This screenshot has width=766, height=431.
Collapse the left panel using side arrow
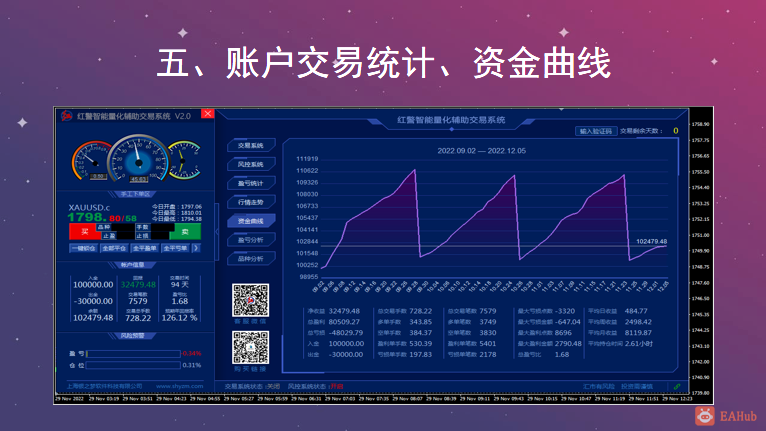(x=217, y=232)
